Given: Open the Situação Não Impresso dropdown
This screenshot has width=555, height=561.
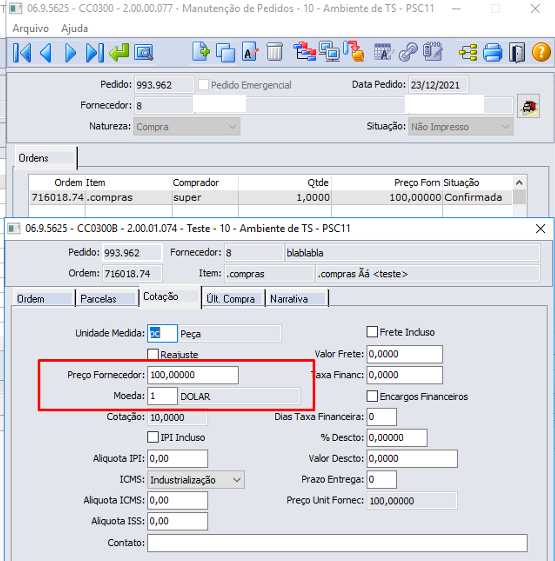Looking at the screenshot, I should 461,127.
